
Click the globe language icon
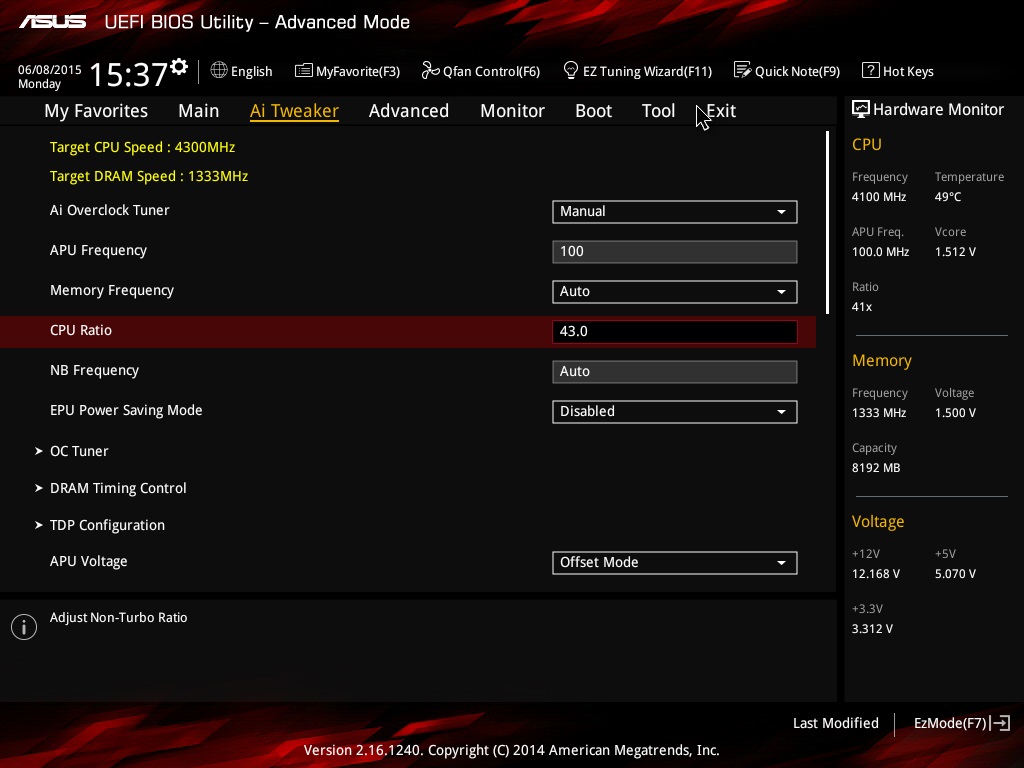click(219, 70)
